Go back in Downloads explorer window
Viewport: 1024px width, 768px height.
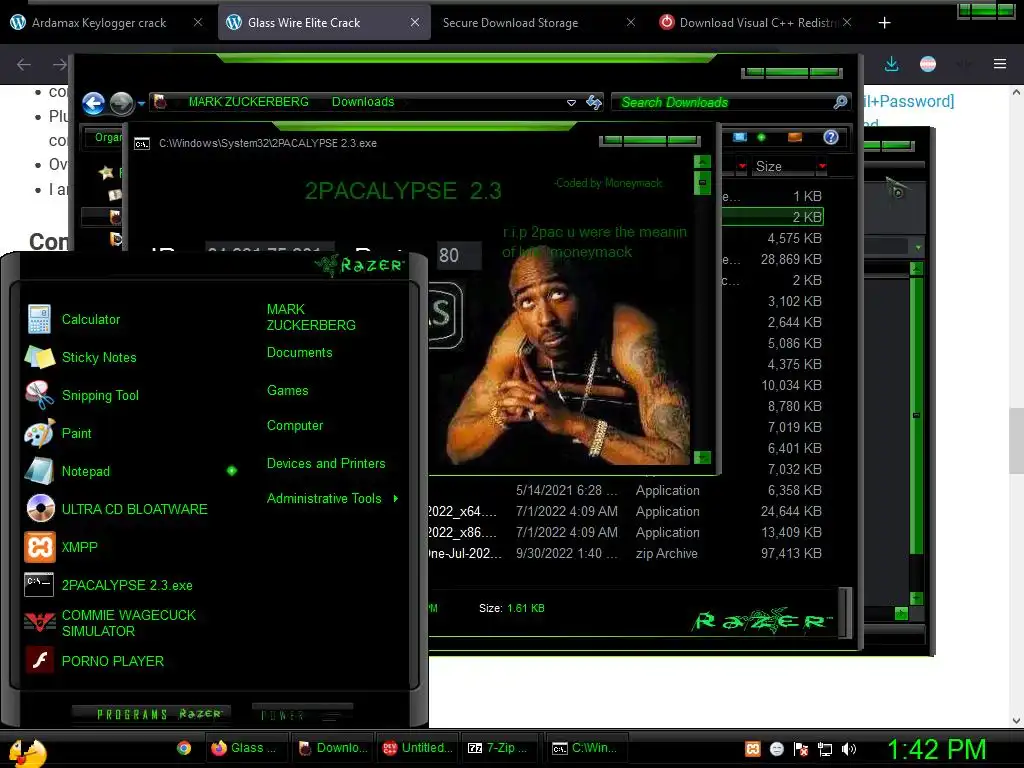(x=93, y=103)
